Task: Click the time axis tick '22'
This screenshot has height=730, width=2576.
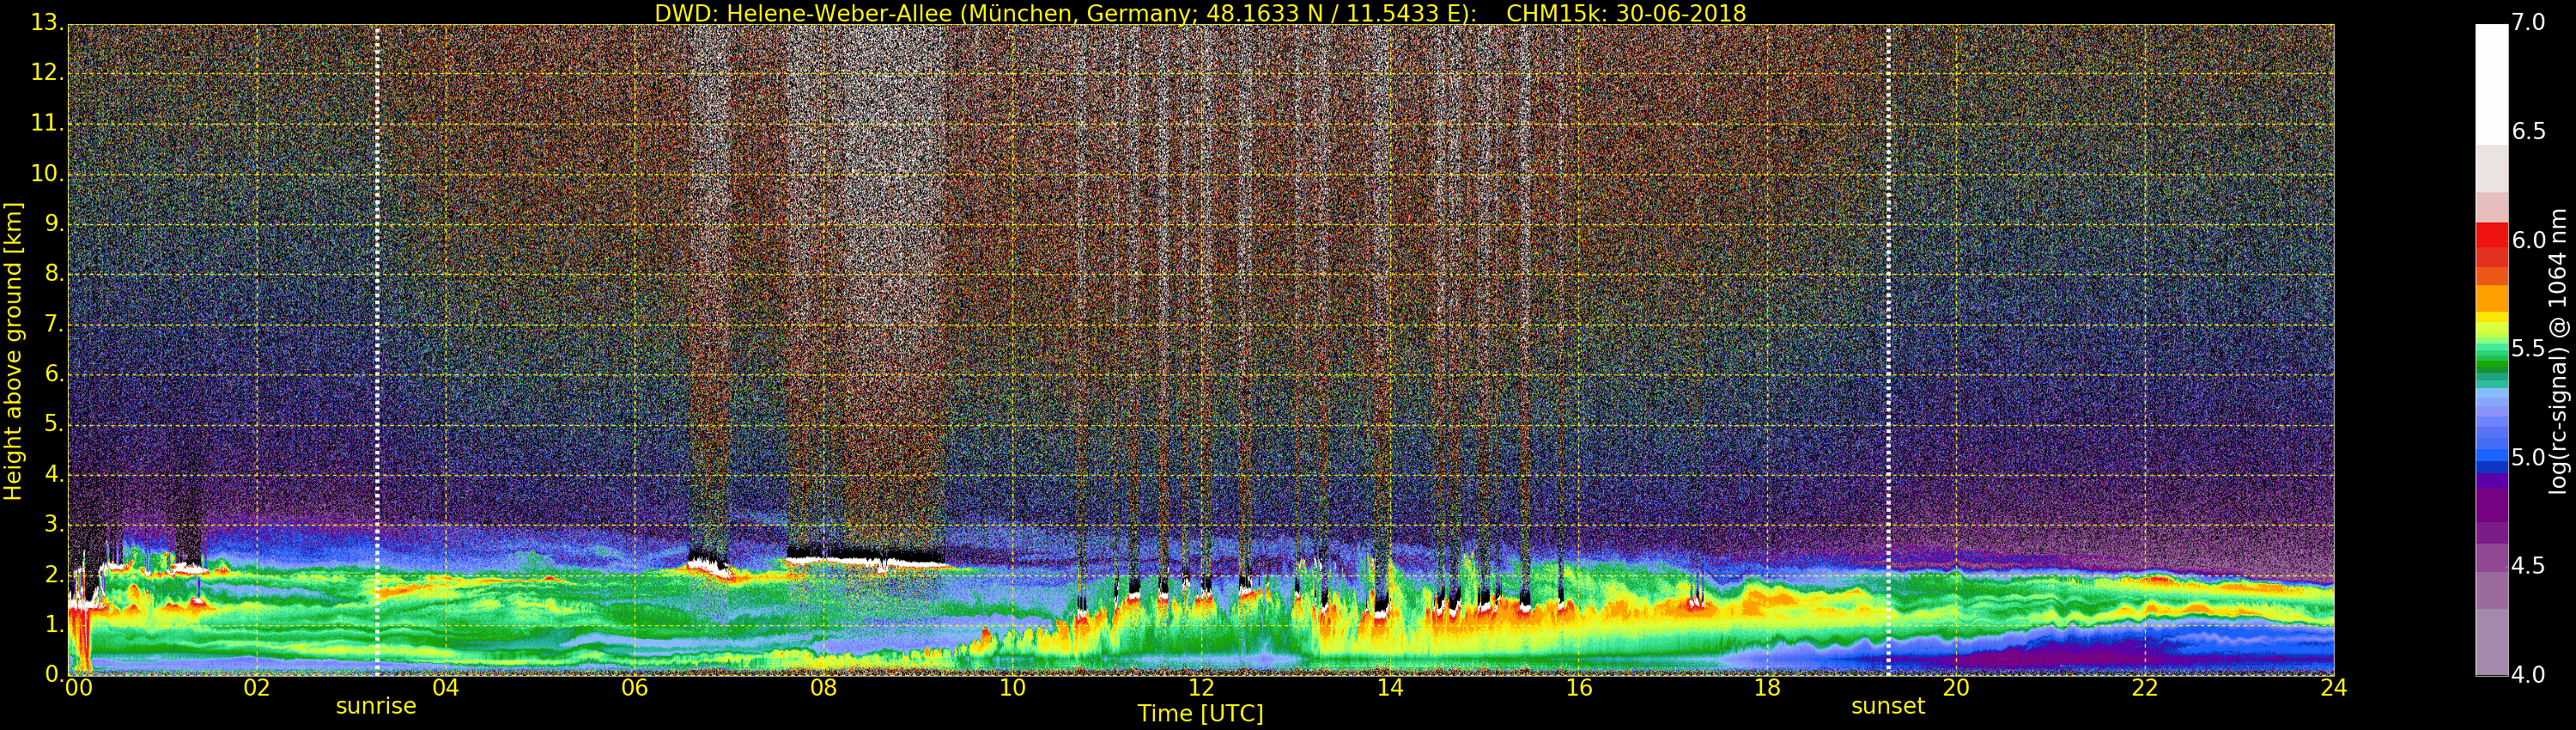Action: point(2145,688)
